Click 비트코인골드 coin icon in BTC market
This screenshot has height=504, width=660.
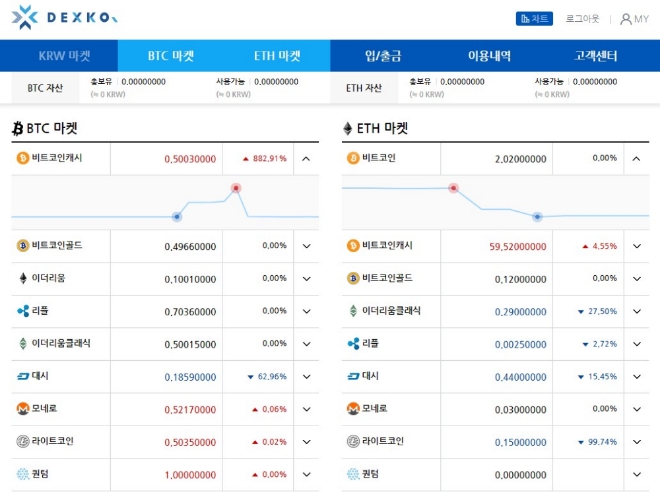coord(23,245)
